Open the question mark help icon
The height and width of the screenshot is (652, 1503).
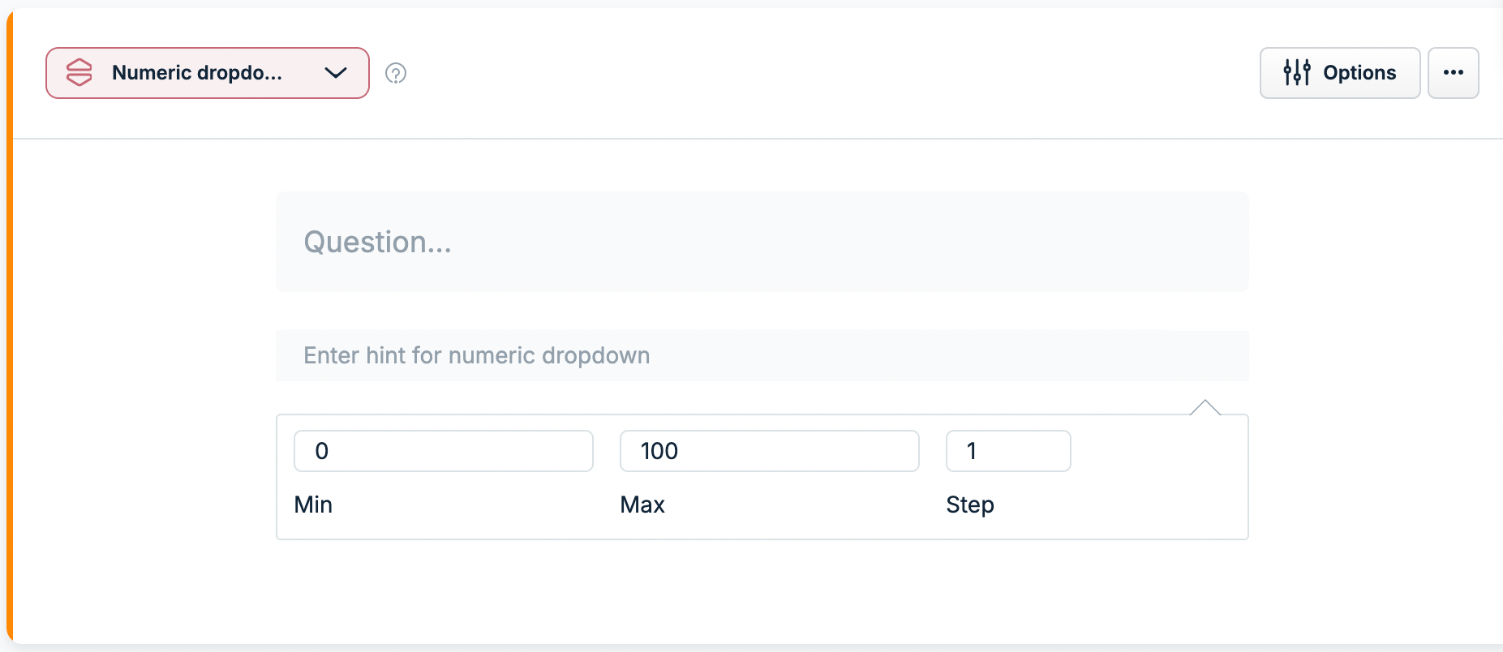click(x=396, y=73)
